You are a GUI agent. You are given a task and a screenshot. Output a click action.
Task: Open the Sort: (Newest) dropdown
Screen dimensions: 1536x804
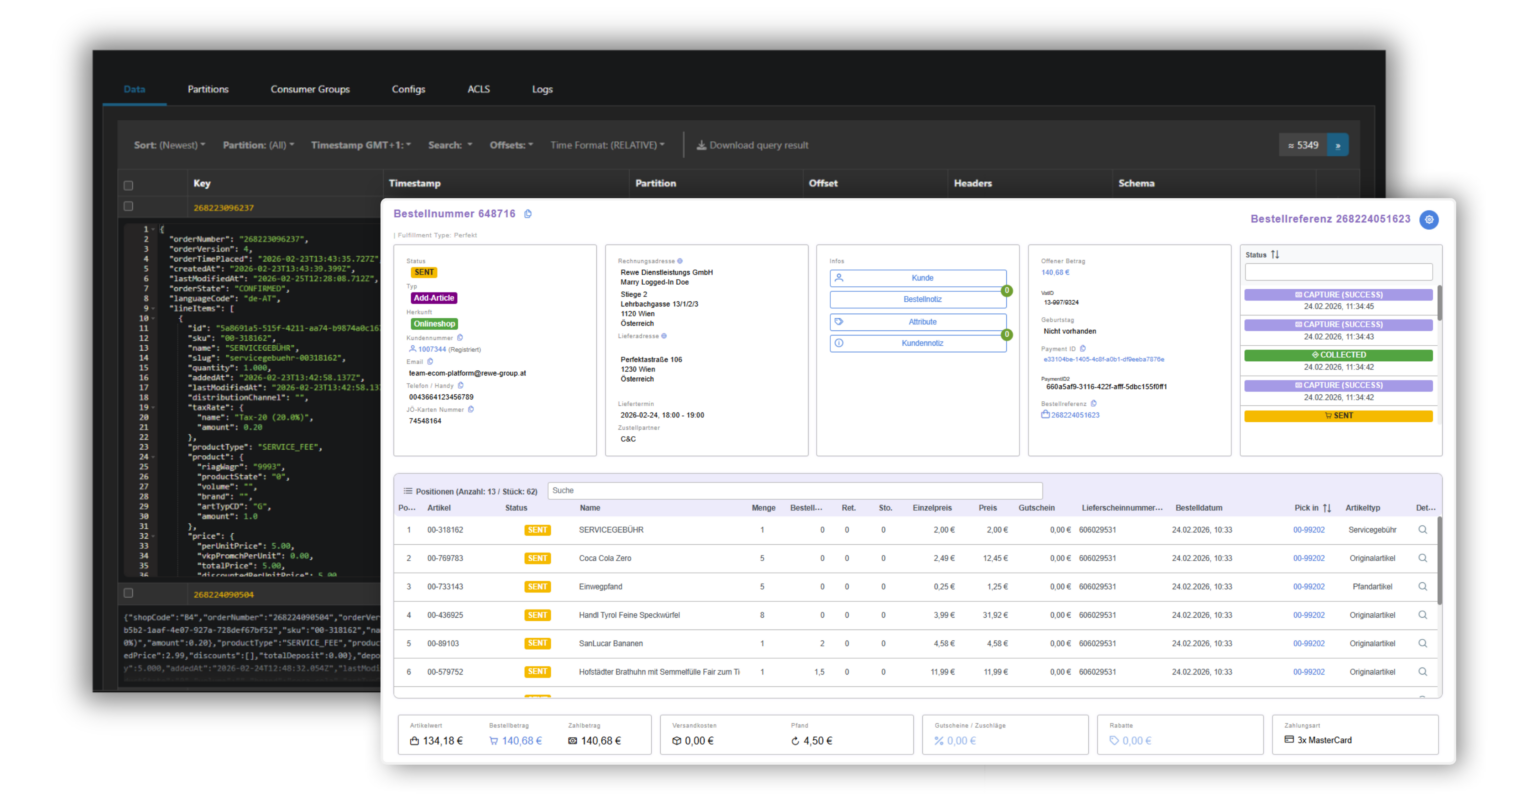169,145
